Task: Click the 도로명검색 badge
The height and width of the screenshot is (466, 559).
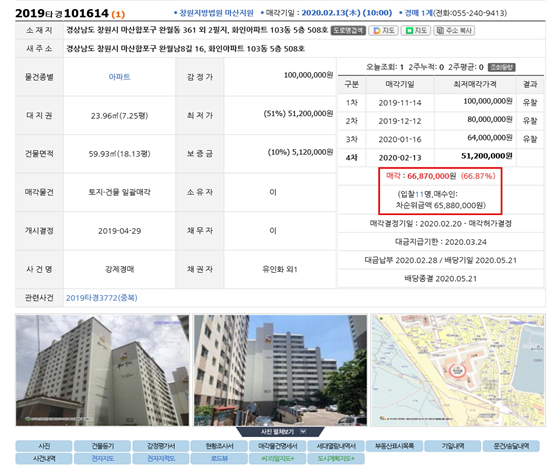Action: [x=348, y=31]
